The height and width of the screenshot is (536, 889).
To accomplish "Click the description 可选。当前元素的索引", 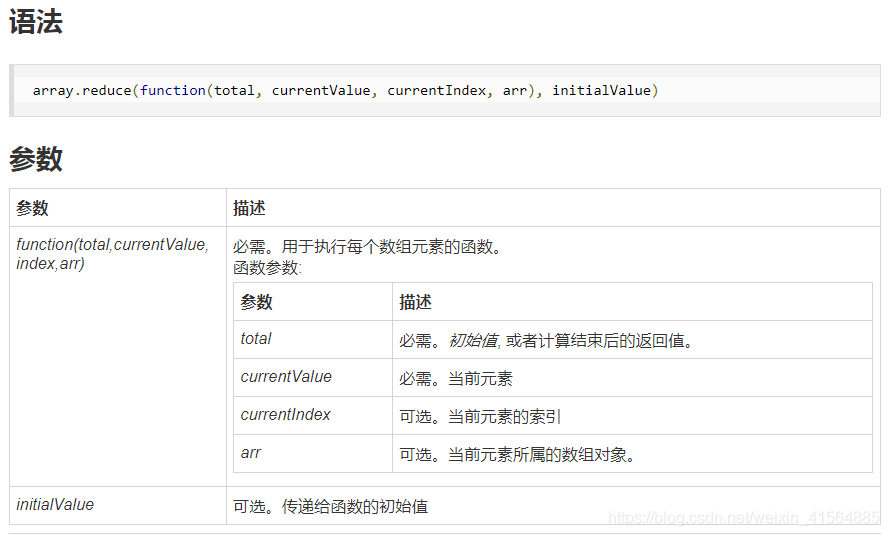I will [x=480, y=417].
